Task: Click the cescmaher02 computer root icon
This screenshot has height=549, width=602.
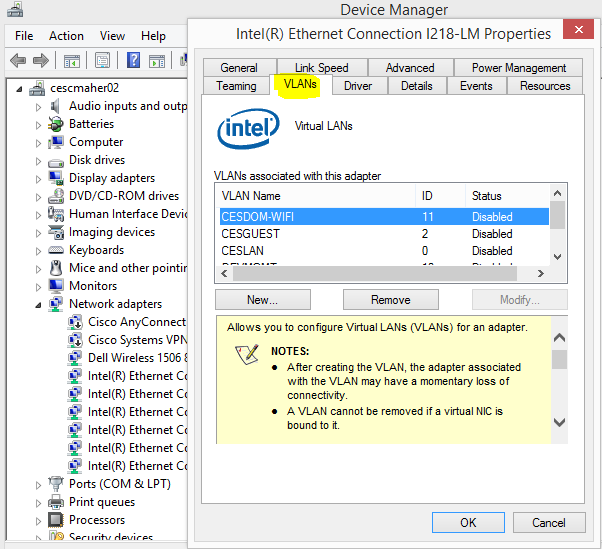Action: tap(37, 88)
